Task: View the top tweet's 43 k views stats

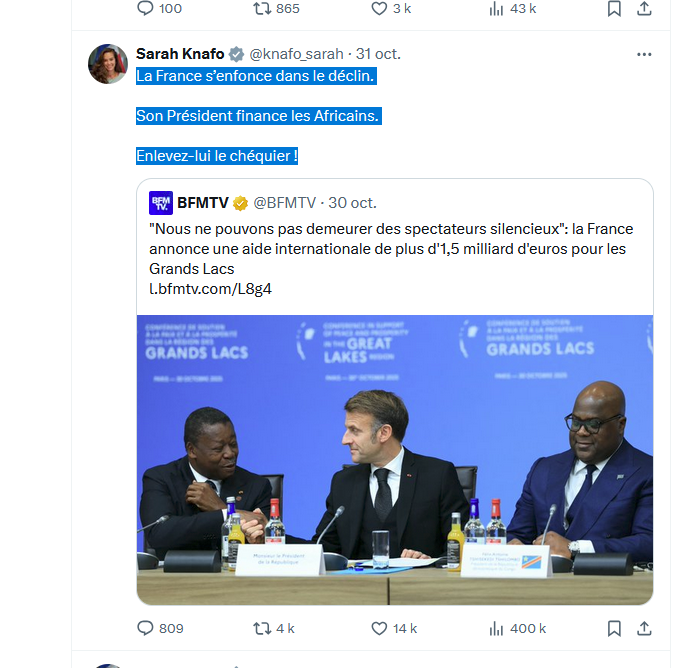Action: (x=497, y=8)
